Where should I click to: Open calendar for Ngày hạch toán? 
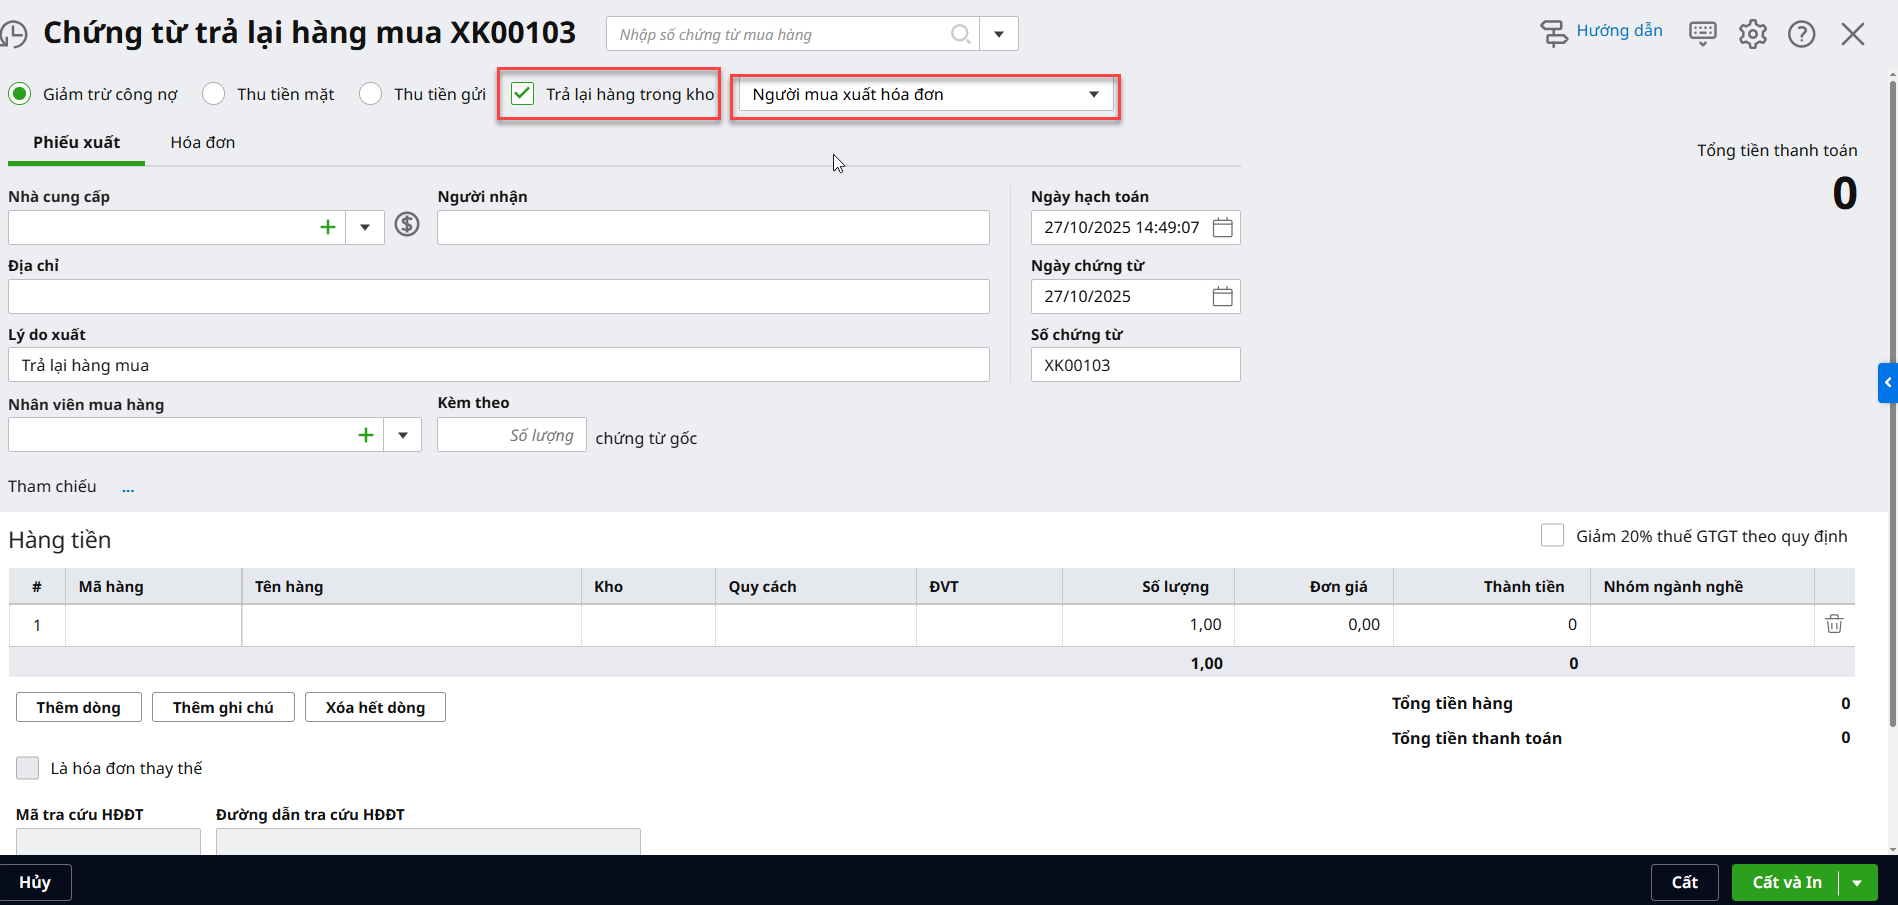click(x=1222, y=228)
